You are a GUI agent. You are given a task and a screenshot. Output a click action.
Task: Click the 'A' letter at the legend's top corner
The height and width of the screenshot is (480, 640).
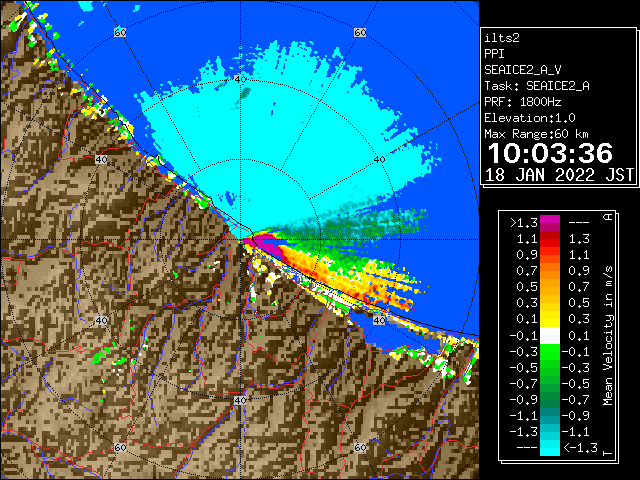(608, 217)
